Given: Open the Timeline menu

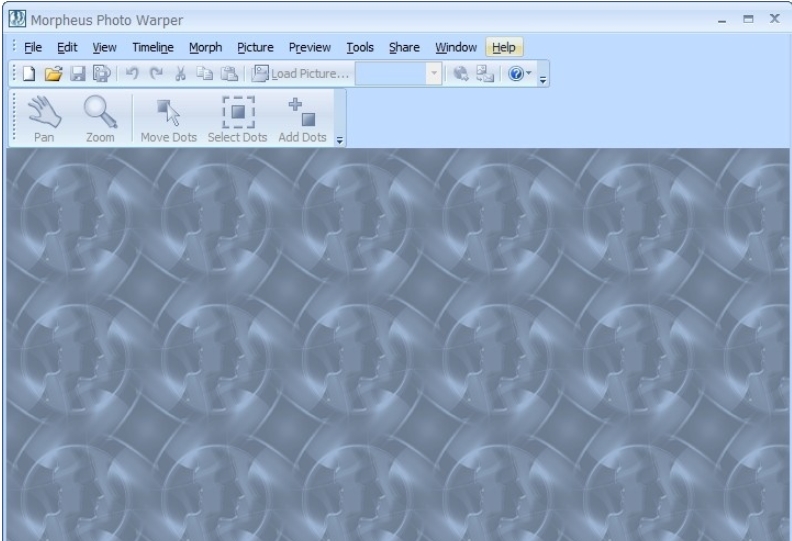Looking at the screenshot, I should click(x=153, y=47).
